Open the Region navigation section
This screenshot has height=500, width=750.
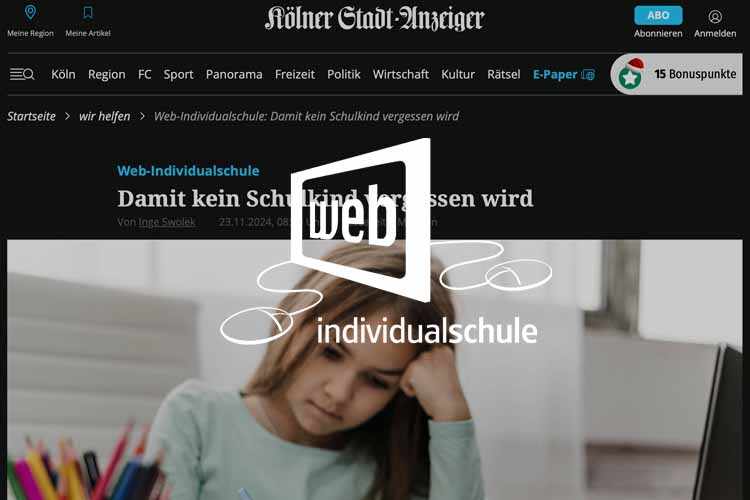[x=107, y=75]
